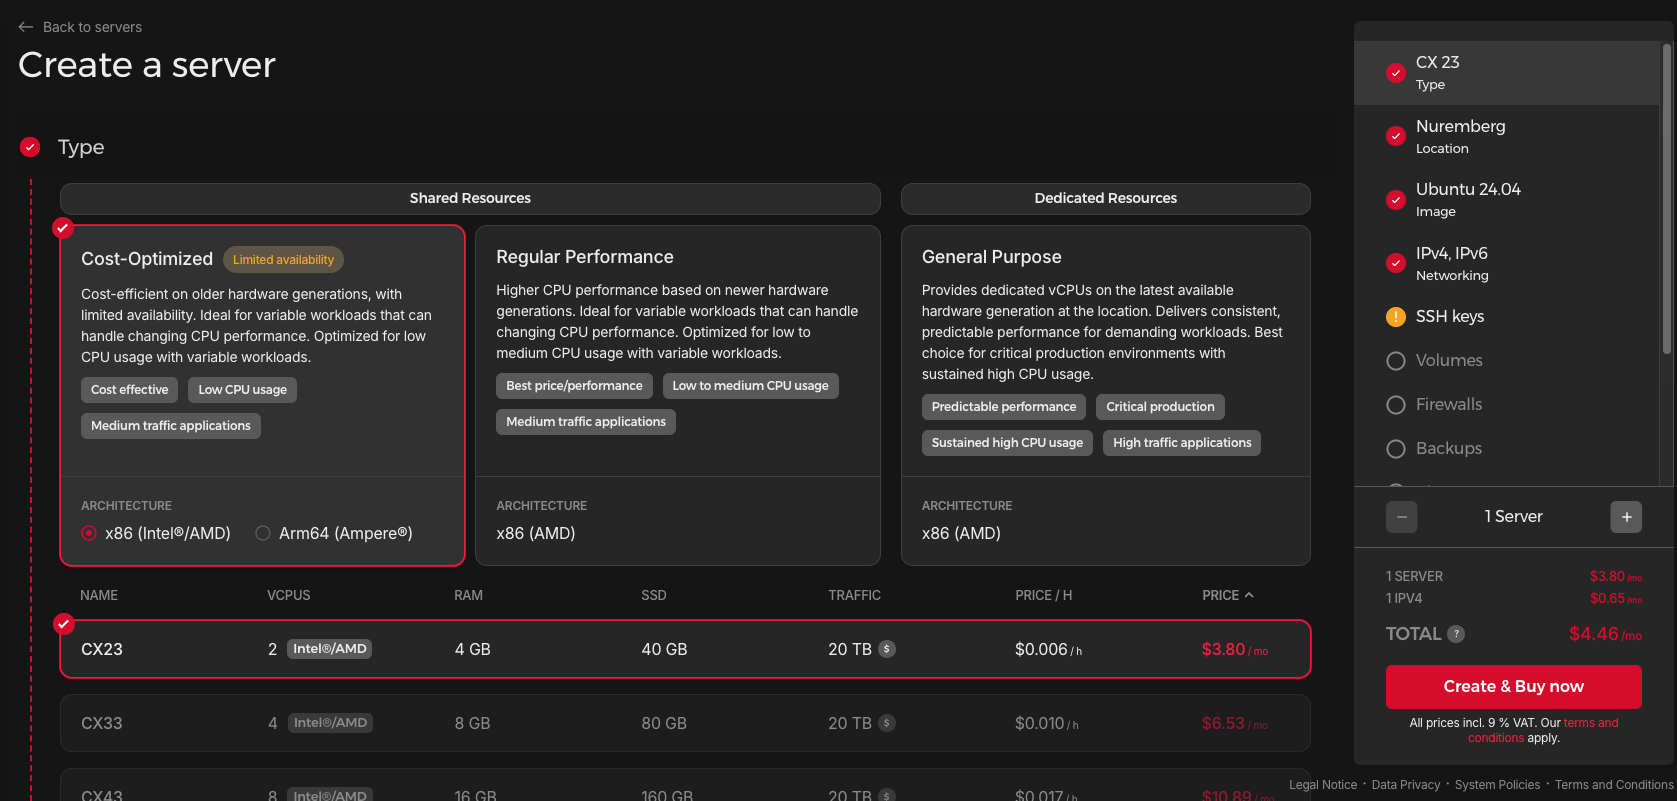Click the Intel/AMD badge in CX23 row
This screenshot has width=1677, height=801.
click(330, 649)
